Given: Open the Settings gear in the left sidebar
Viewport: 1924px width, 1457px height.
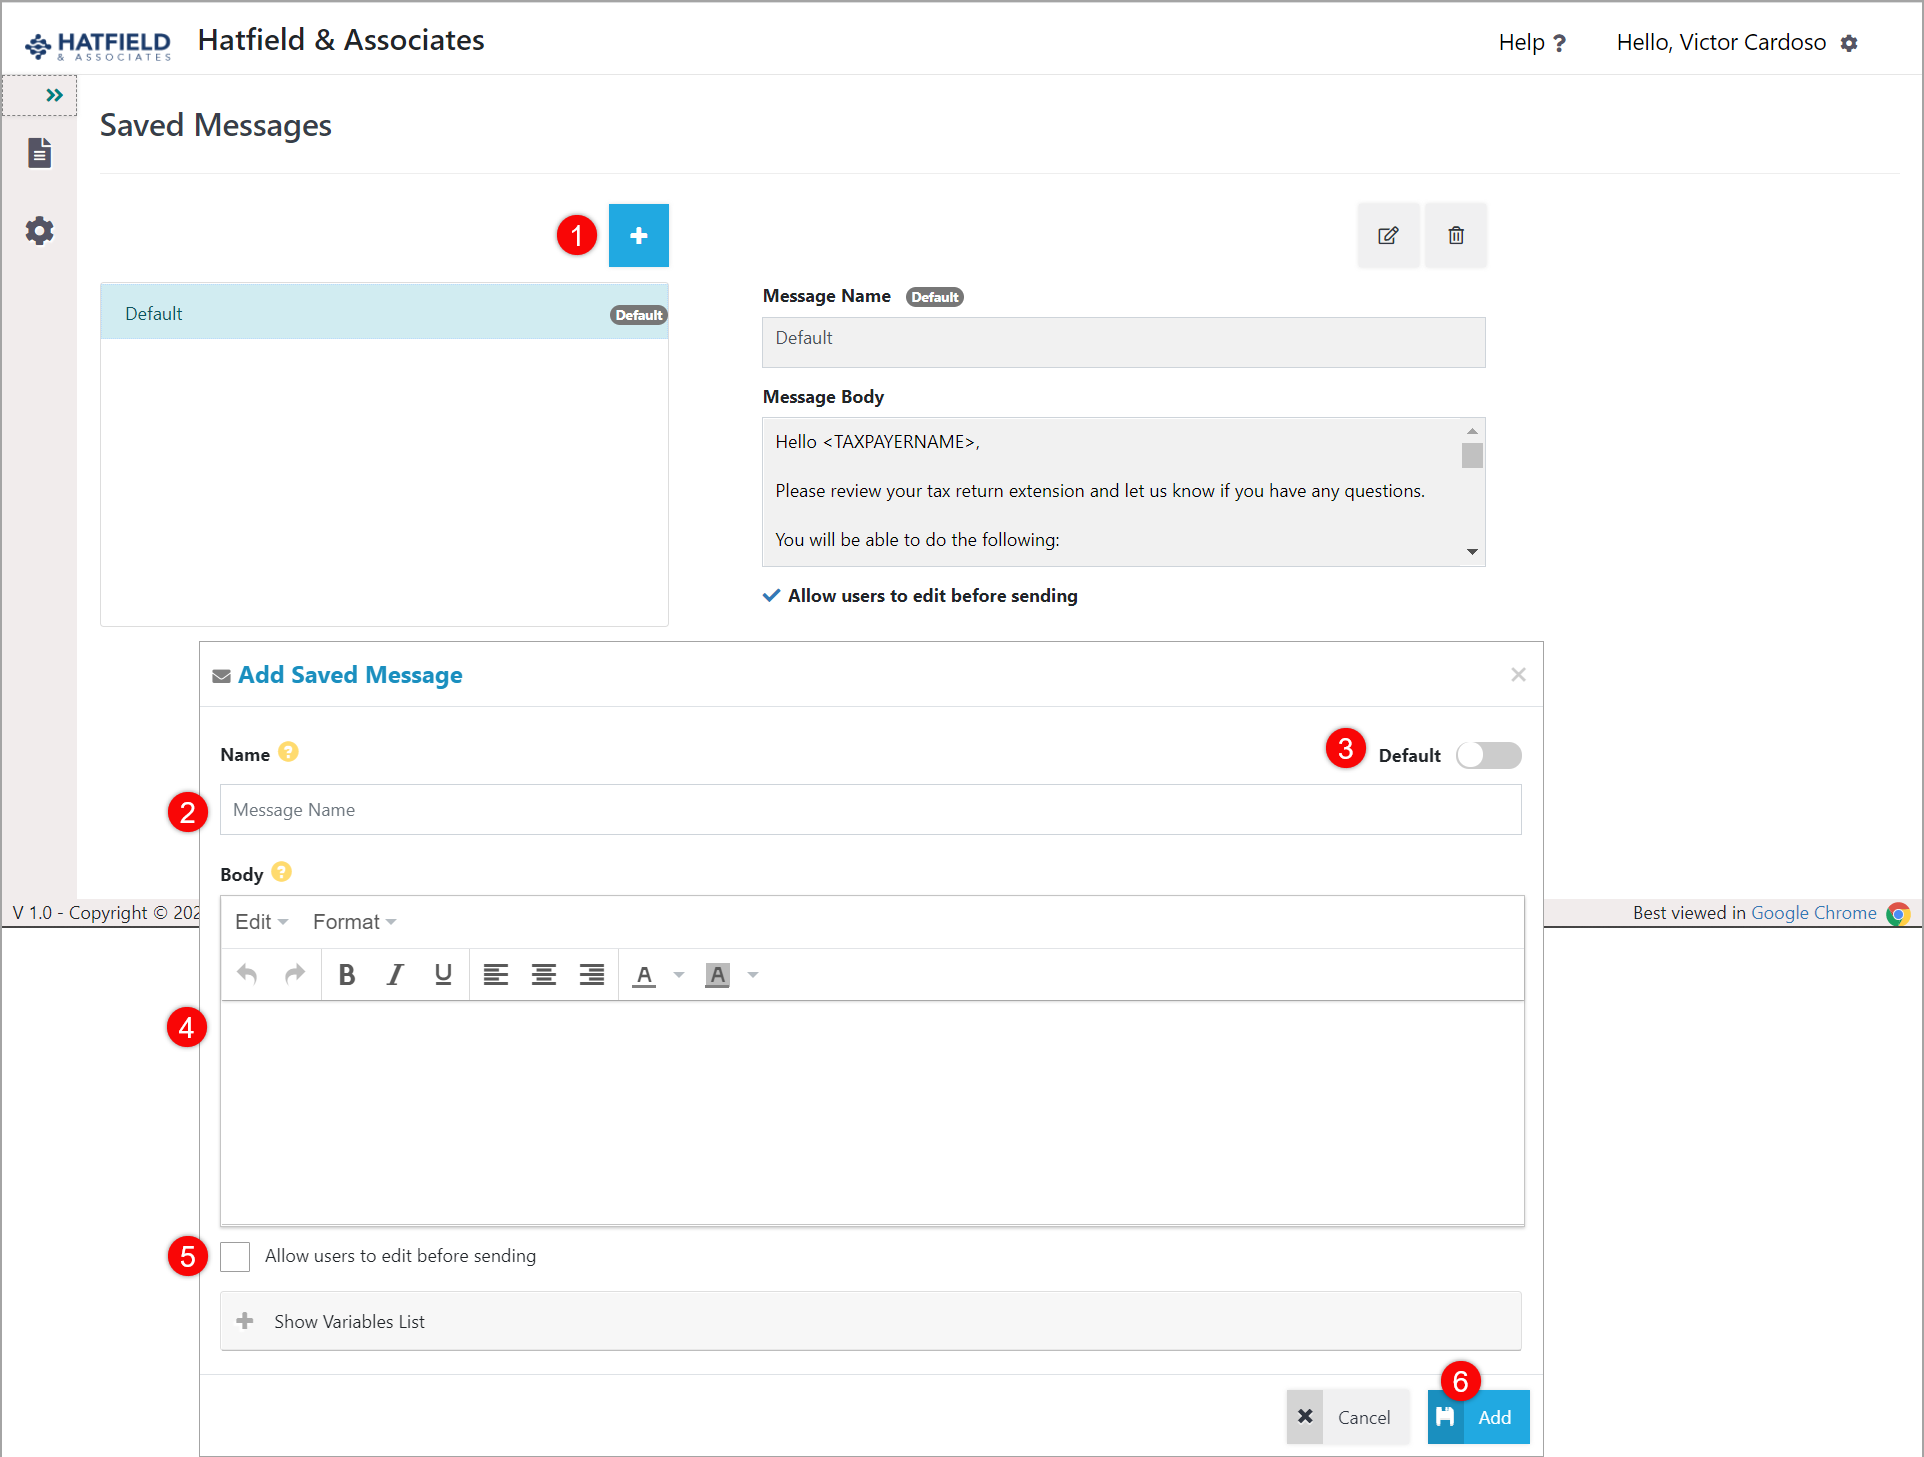Looking at the screenshot, I should [39, 230].
